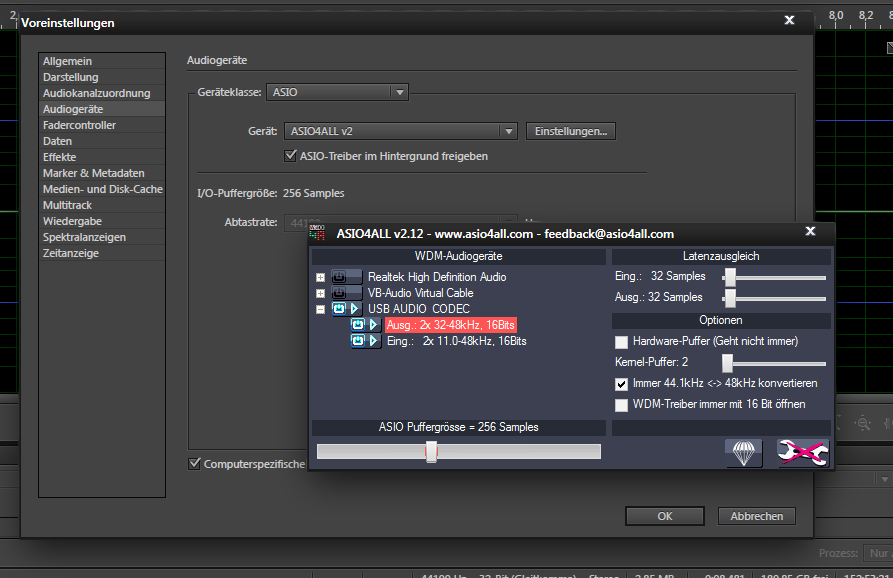The width and height of the screenshot is (893, 578).
Task: Select the Realtek High Definition Audio device row
Action: [437, 277]
